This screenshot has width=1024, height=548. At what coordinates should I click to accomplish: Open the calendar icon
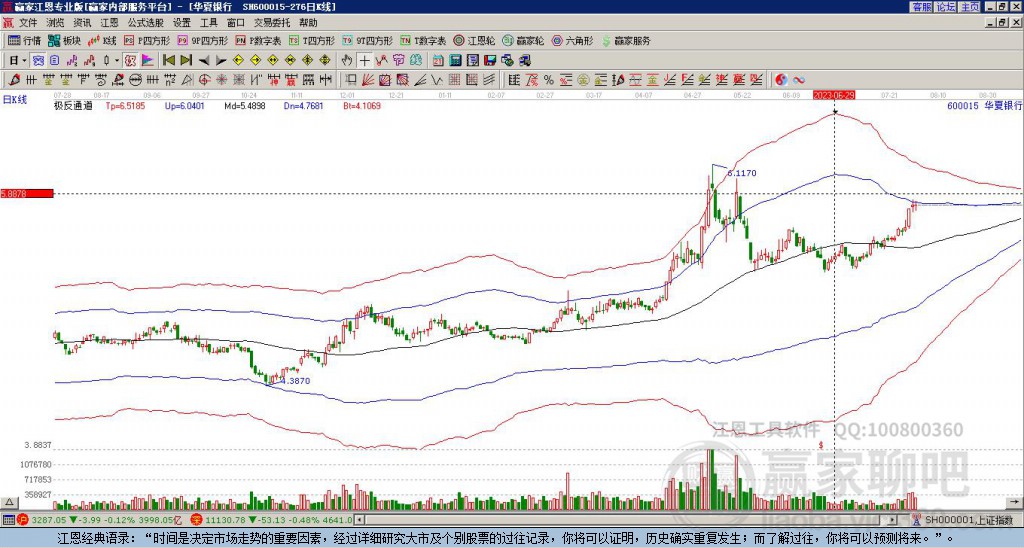438,60
